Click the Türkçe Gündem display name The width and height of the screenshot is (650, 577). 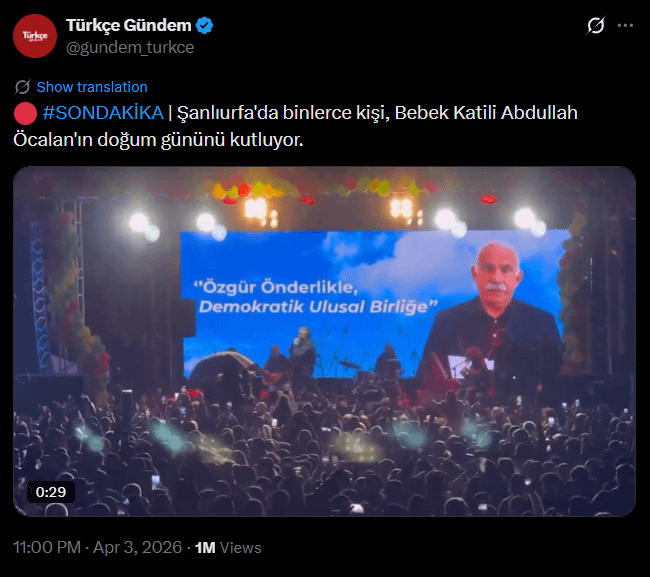(x=129, y=25)
